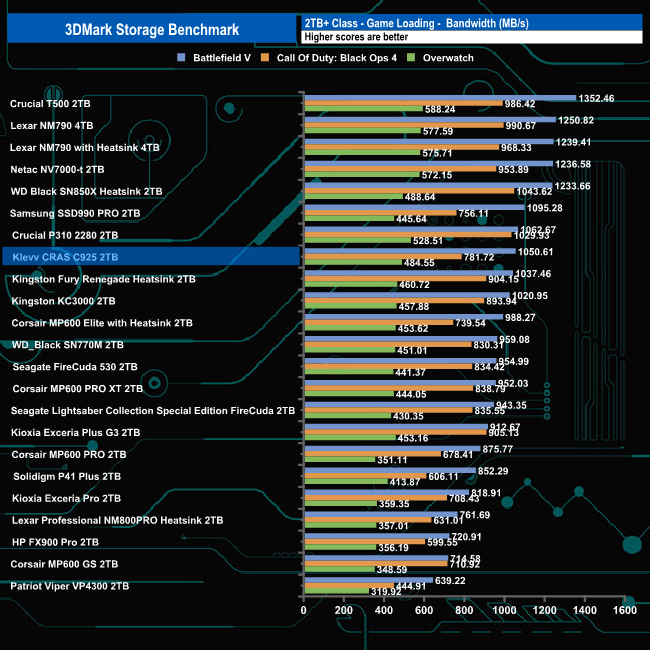This screenshot has height=650, width=650.
Task: Select the 'Crucial P310 2280 2TB' label
Action: (x=65, y=235)
